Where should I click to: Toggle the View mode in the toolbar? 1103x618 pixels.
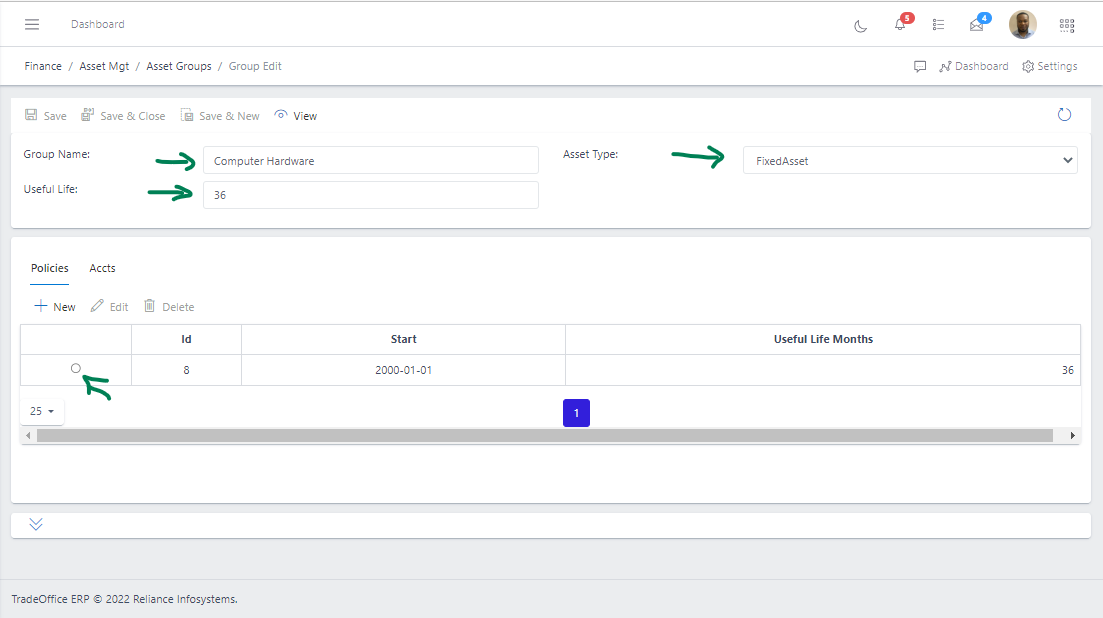(x=295, y=115)
